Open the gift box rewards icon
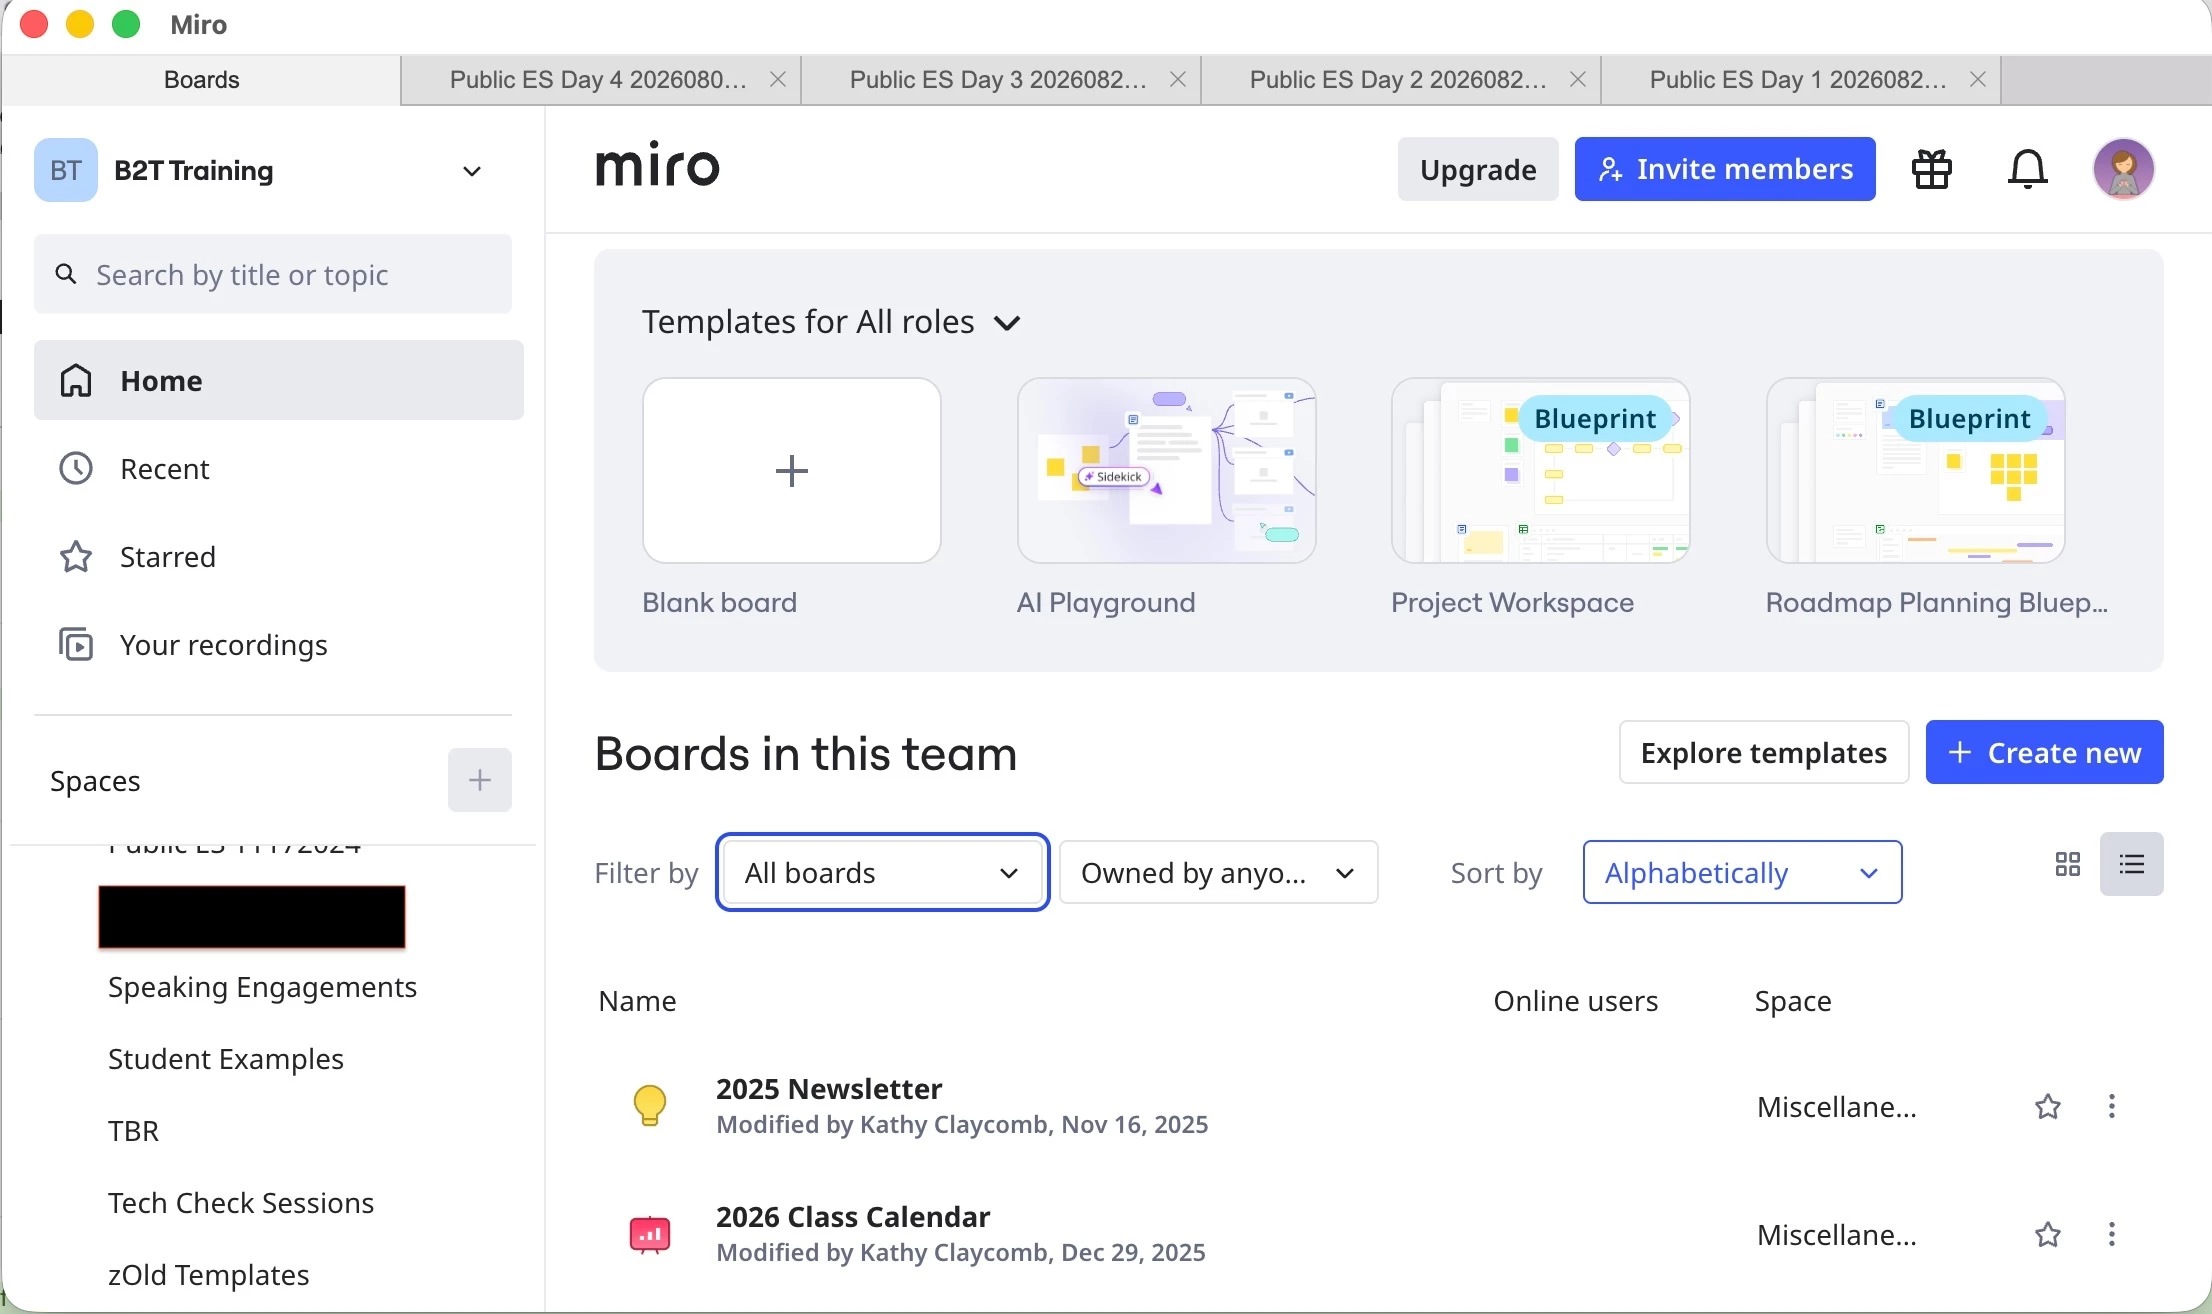The image size is (2212, 1314). (1932, 170)
